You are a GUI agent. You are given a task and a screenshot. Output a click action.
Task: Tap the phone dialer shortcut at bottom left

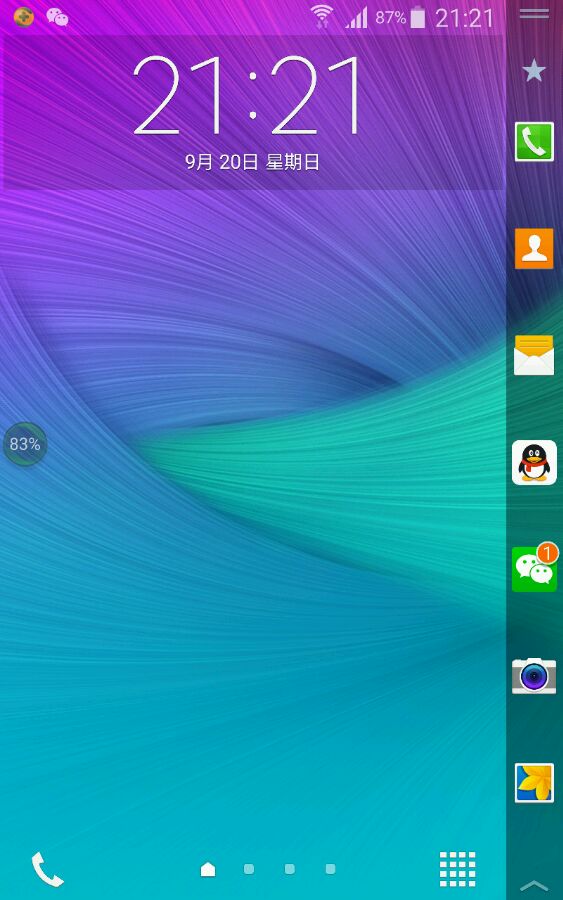click(47, 869)
